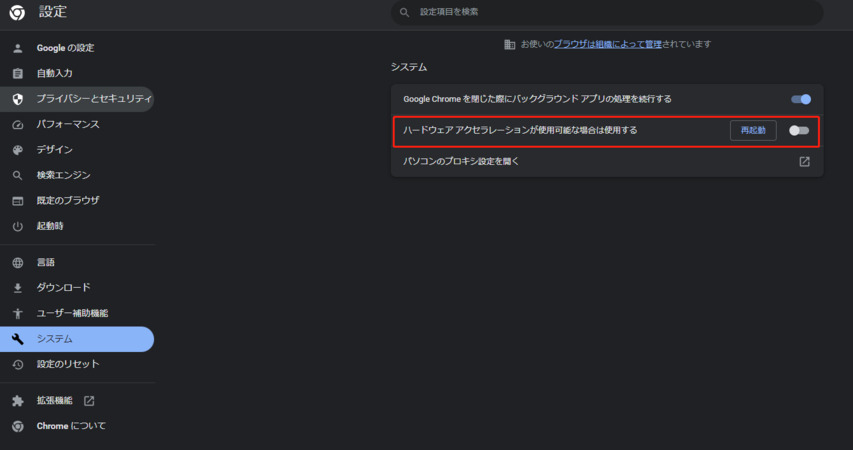Click the power icon for 起動時
The image size is (853, 450).
17,226
